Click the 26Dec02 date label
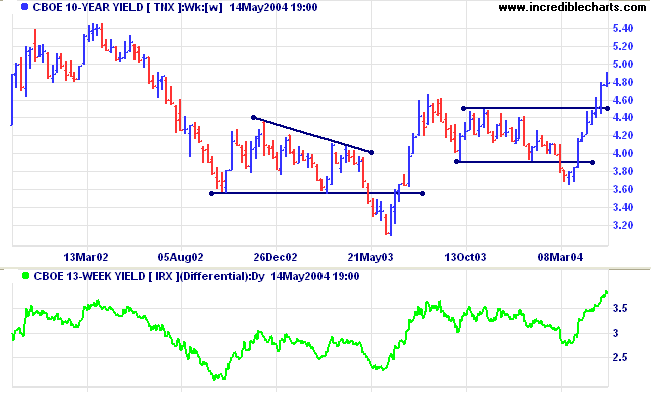Viewport: 651px width, 395px height. tap(275, 258)
